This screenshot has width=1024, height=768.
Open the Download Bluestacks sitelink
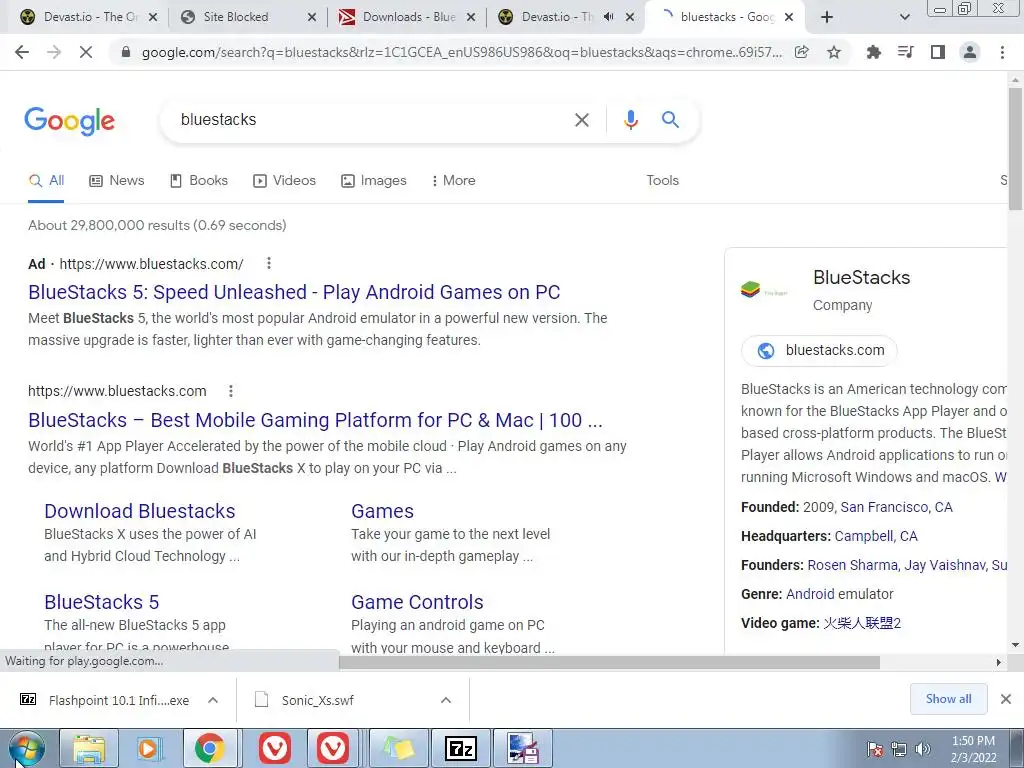[x=140, y=511]
